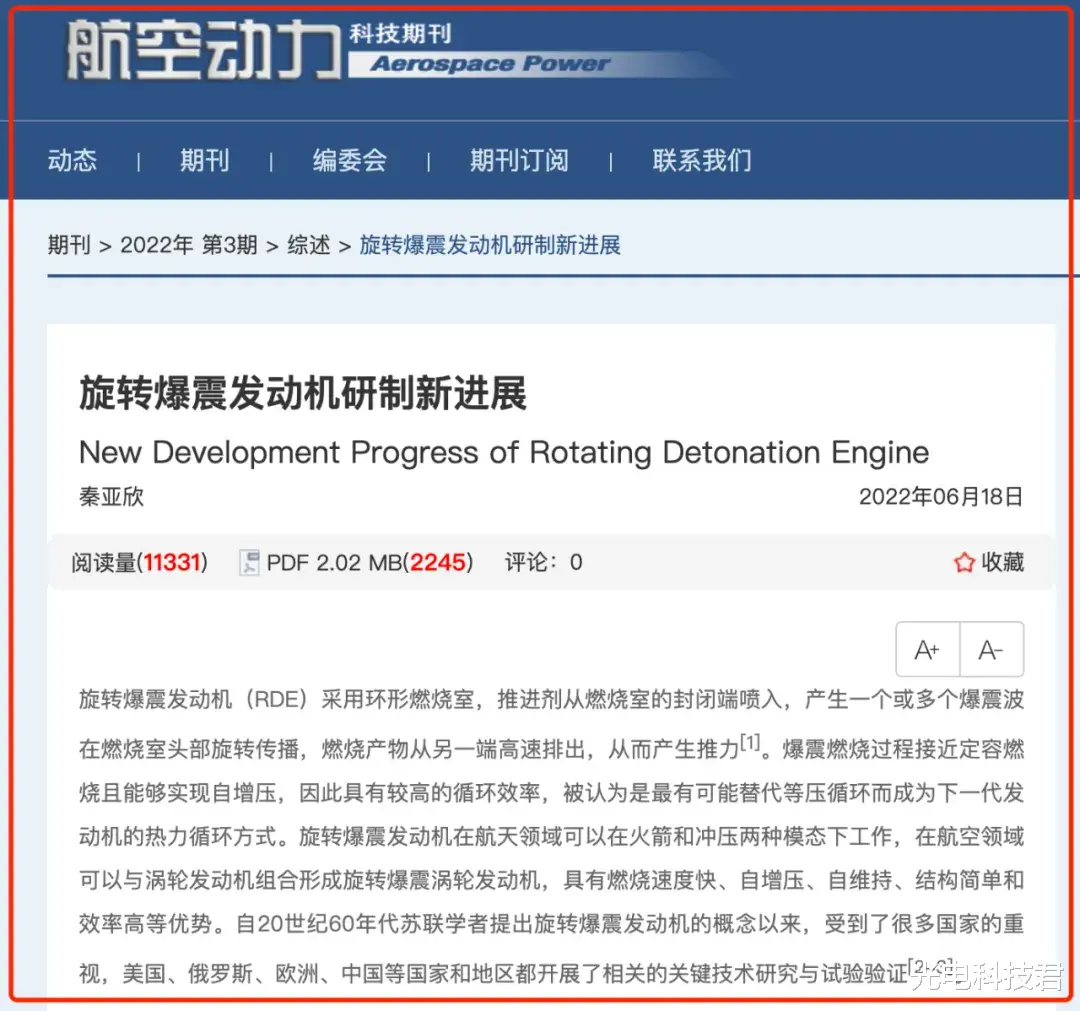Open the 联系我们 menu item
1080x1011 pixels.
702,160
